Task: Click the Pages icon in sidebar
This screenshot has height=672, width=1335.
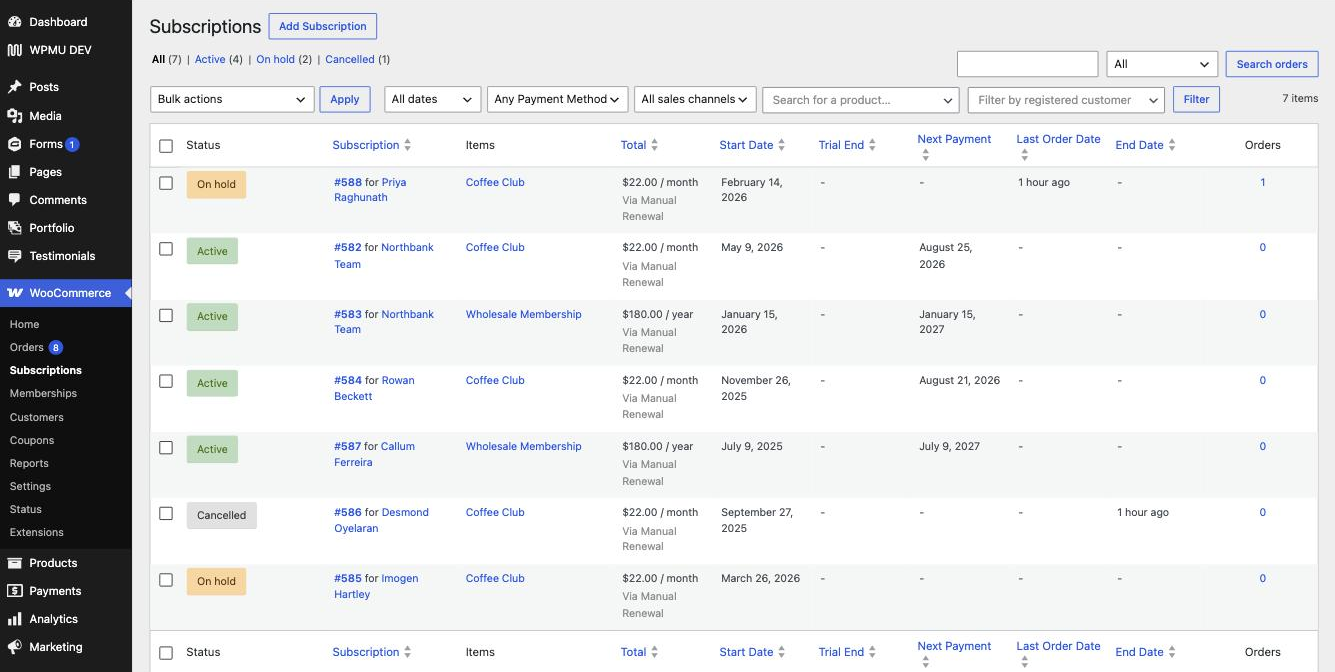Action: [15, 172]
